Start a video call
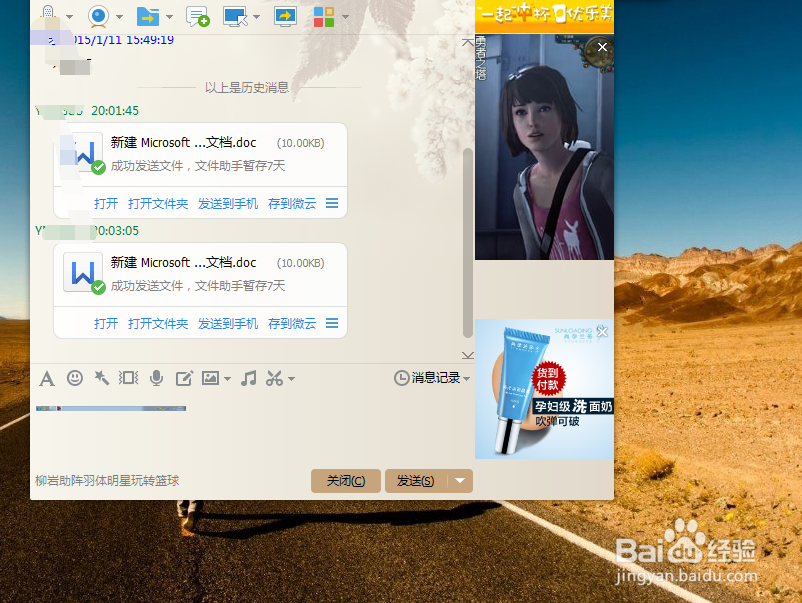 point(98,17)
